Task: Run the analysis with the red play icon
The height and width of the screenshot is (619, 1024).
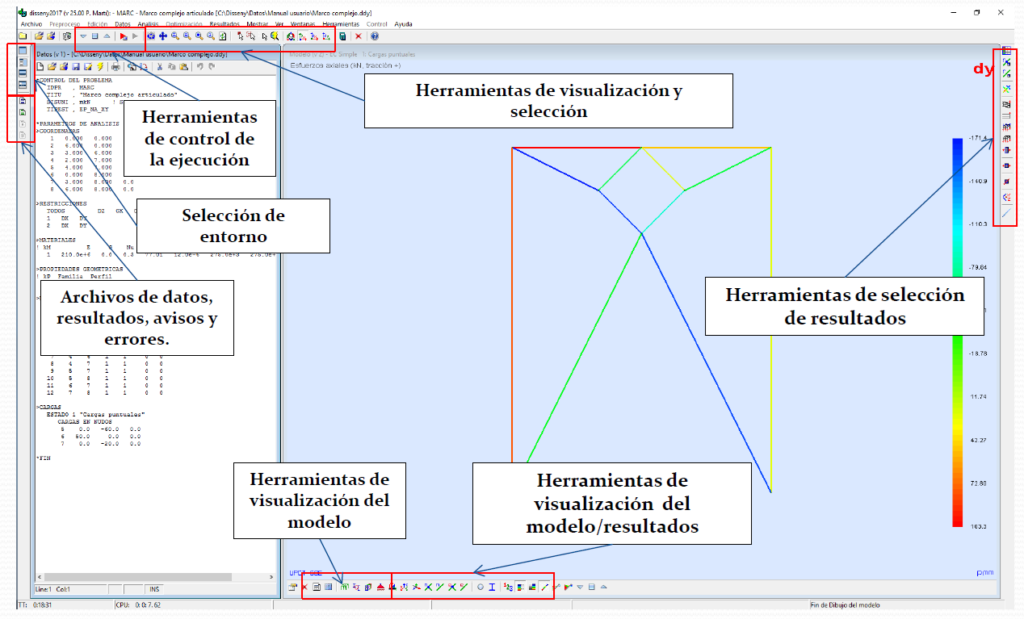Action: click(122, 36)
